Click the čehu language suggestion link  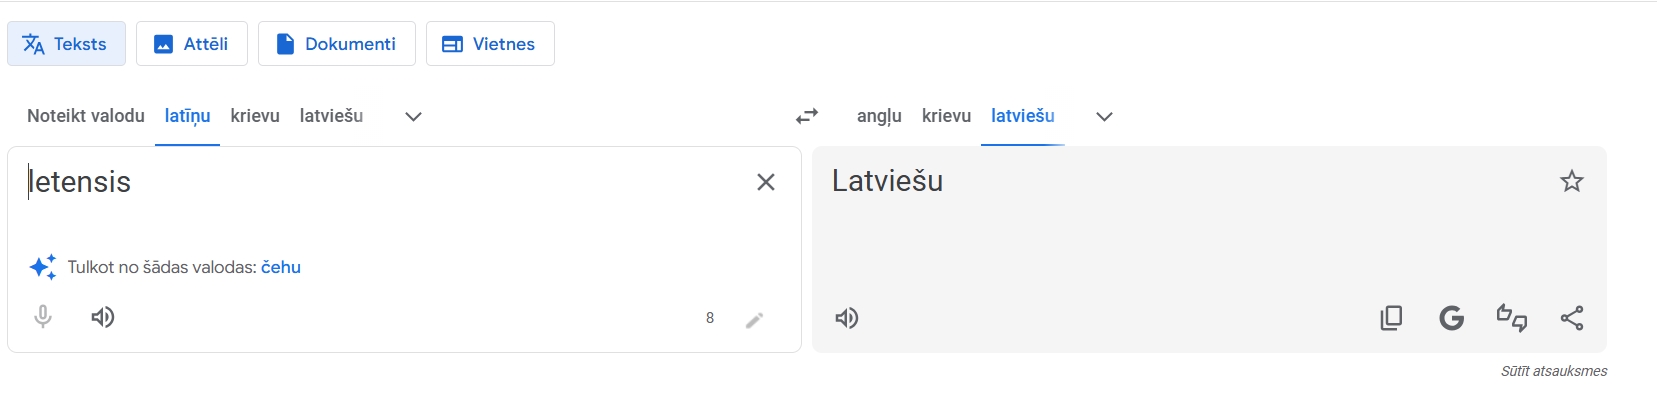[281, 267]
